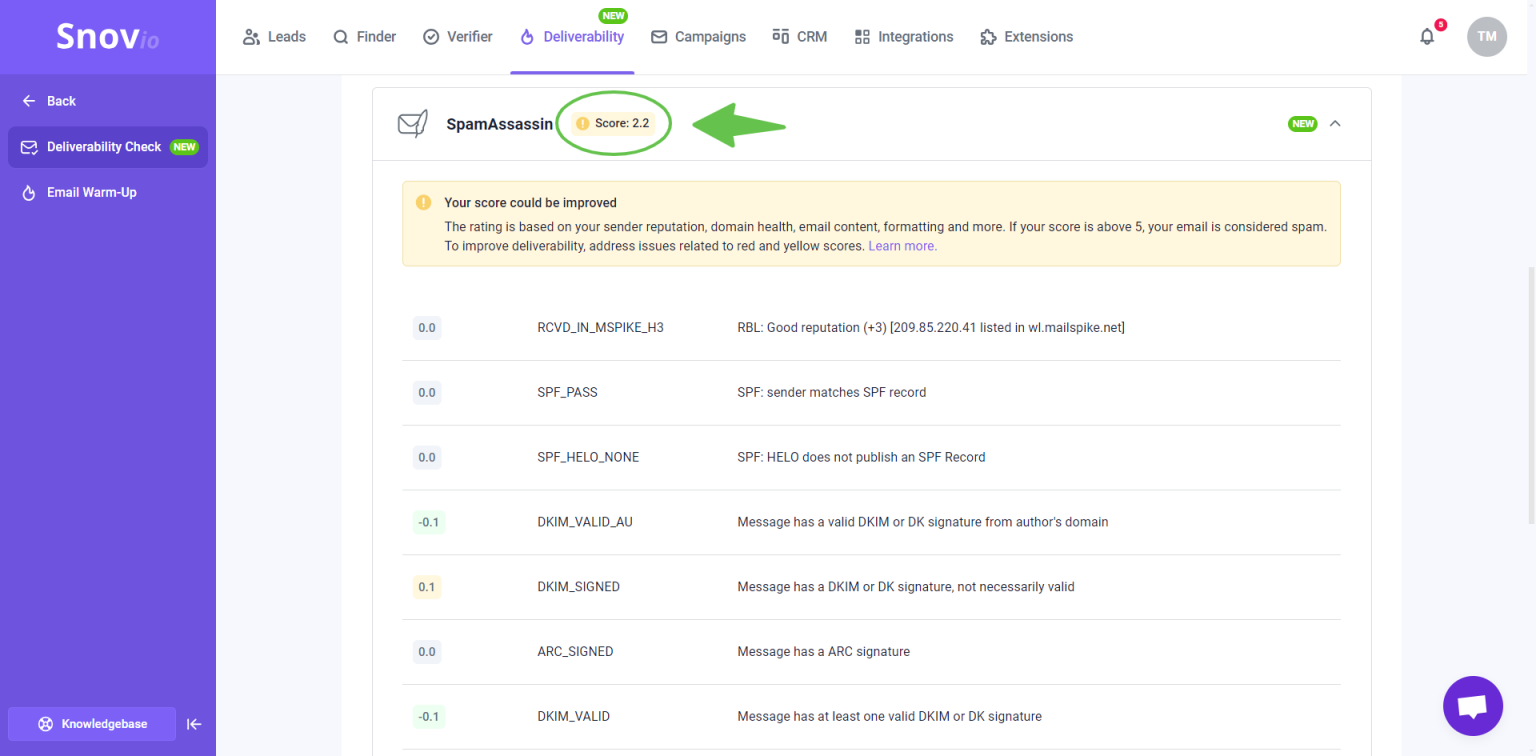
Task: Click the -0.1 score of DKIM_VALID_AU
Action: point(428,522)
